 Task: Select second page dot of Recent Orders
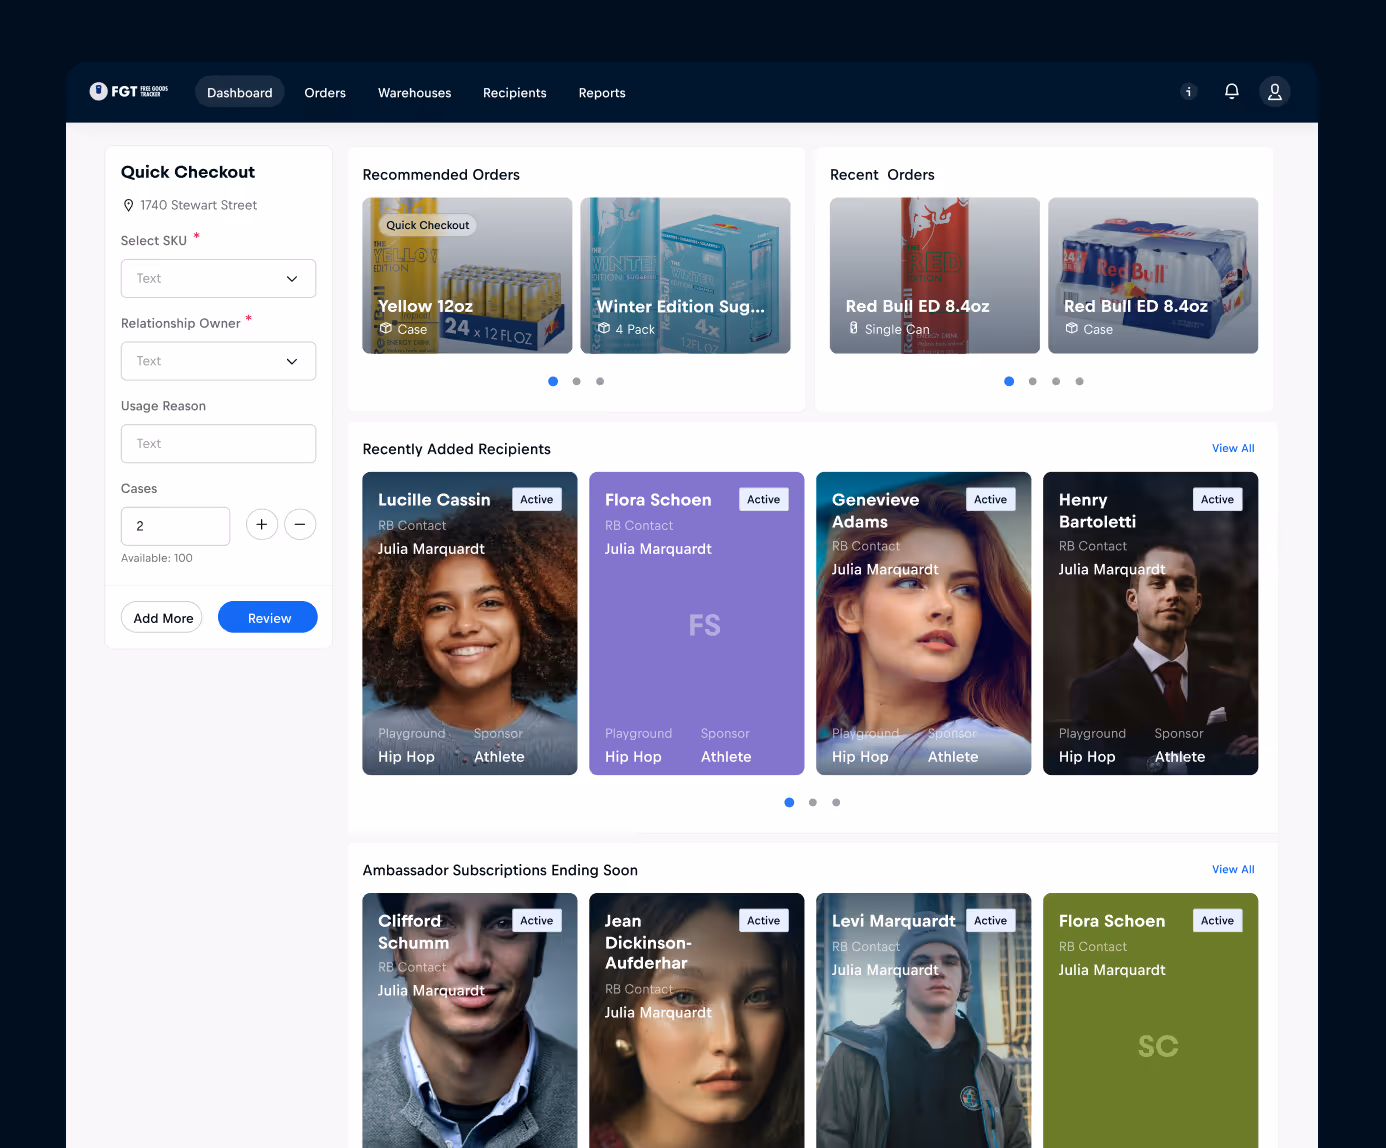point(1033,381)
